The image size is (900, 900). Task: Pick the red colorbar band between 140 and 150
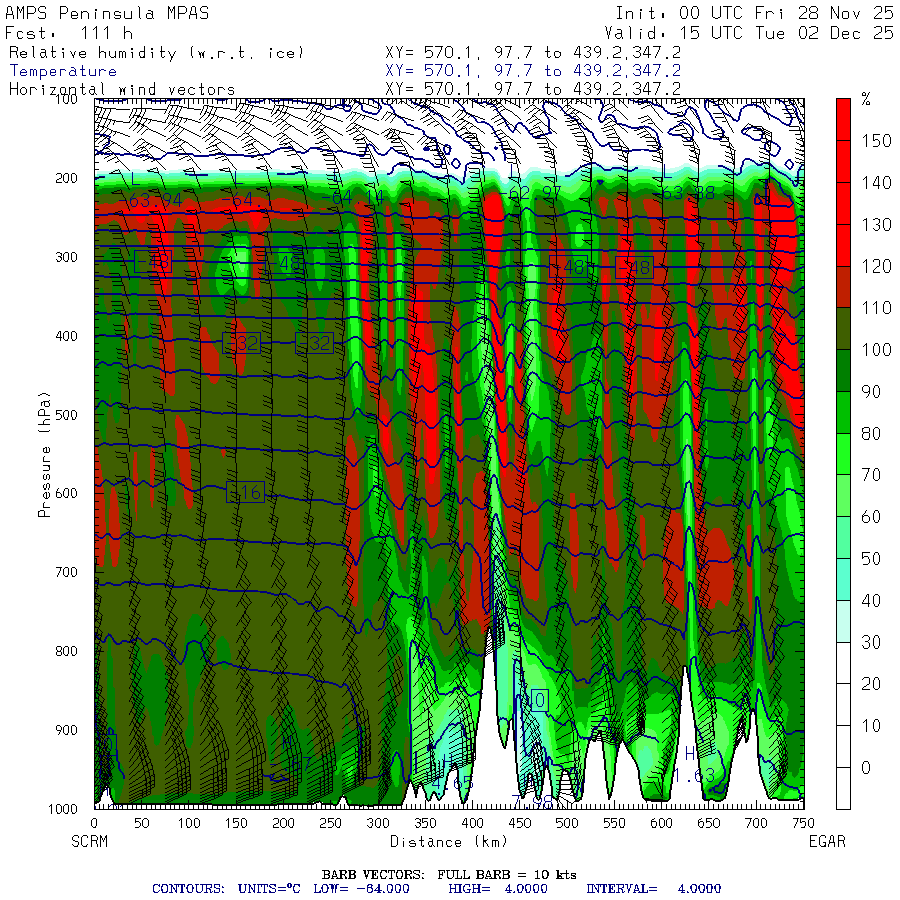(843, 162)
